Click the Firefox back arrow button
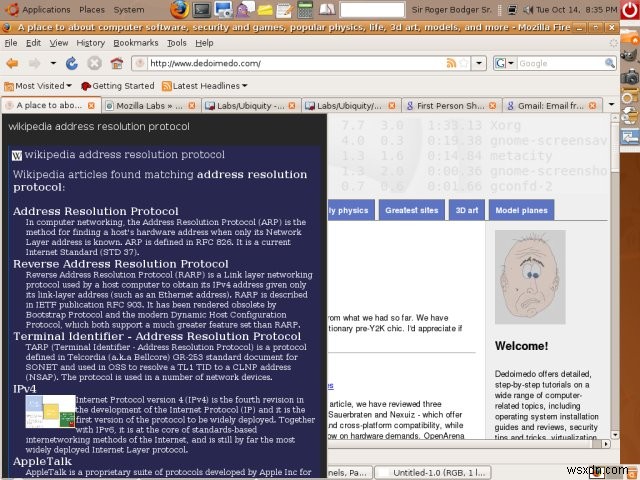 (13, 63)
